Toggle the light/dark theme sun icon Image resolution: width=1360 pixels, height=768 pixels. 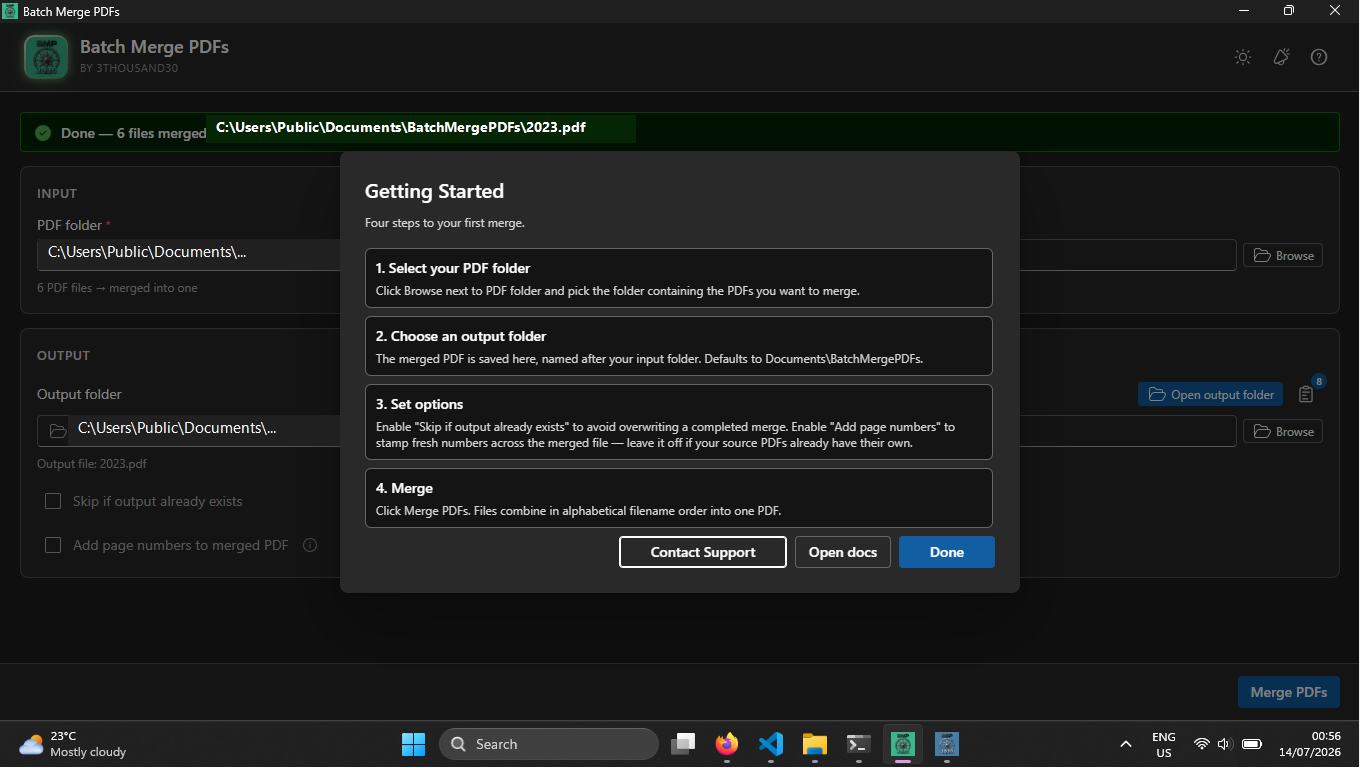click(1243, 57)
